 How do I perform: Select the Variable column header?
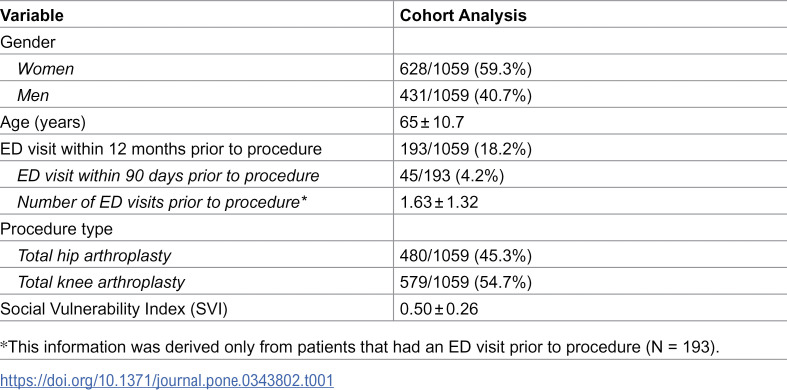pyautogui.click(x=32, y=16)
